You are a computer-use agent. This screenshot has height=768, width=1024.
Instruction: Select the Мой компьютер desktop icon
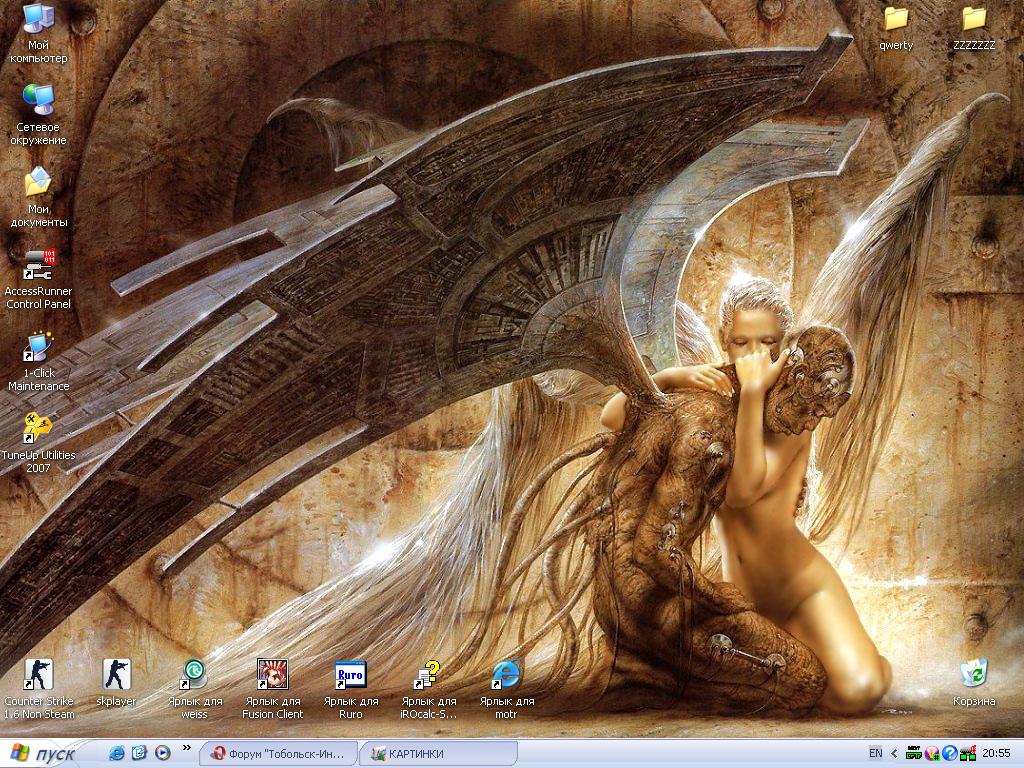pos(39,33)
